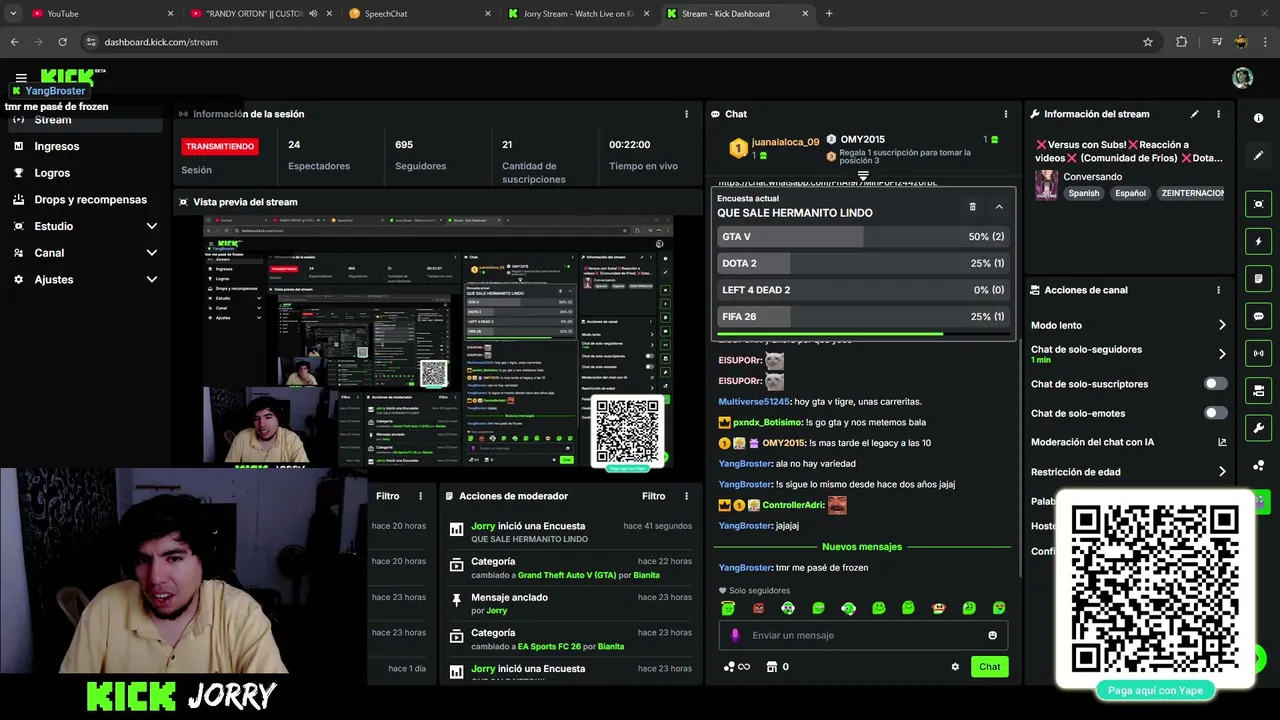Click the broadcast signal icon in right rail

[x=1258, y=353]
